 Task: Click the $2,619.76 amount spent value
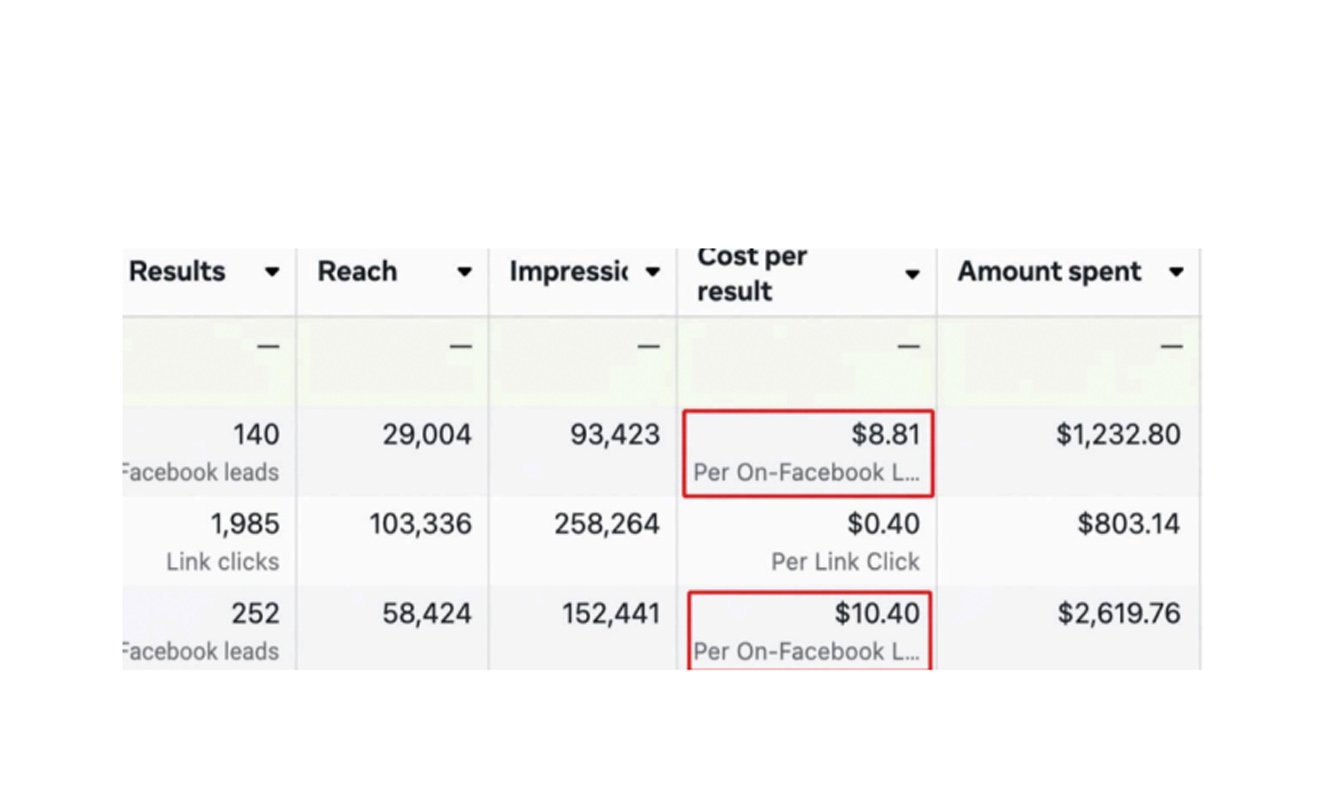pos(1119,613)
